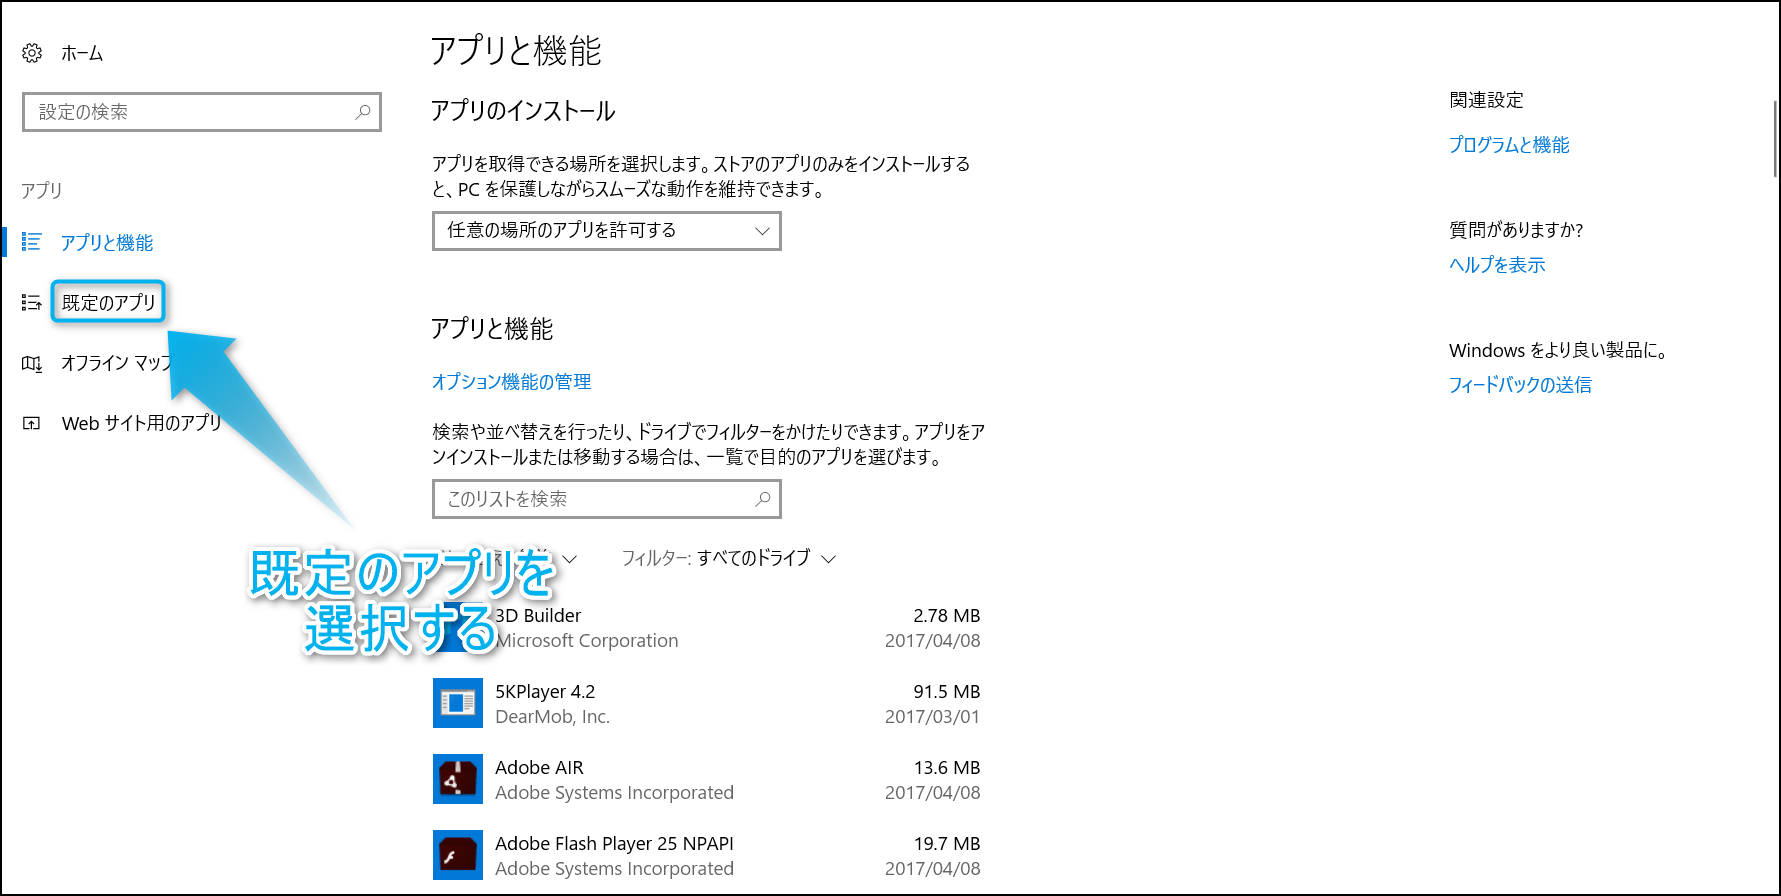The height and width of the screenshot is (896, 1781).
Task: Click the vertical scrollbar on the right edge
Action: coord(1775,140)
